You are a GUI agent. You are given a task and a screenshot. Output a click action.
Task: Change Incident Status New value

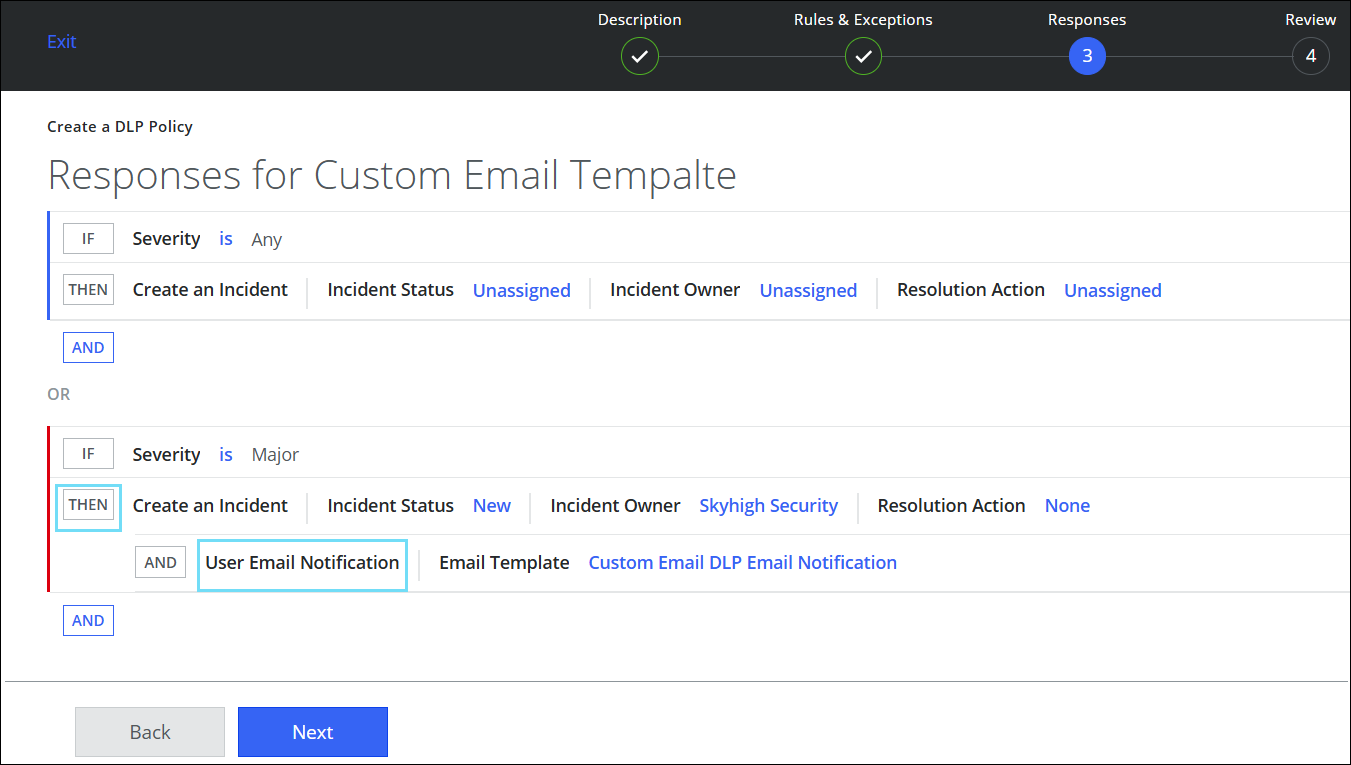click(x=491, y=506)
